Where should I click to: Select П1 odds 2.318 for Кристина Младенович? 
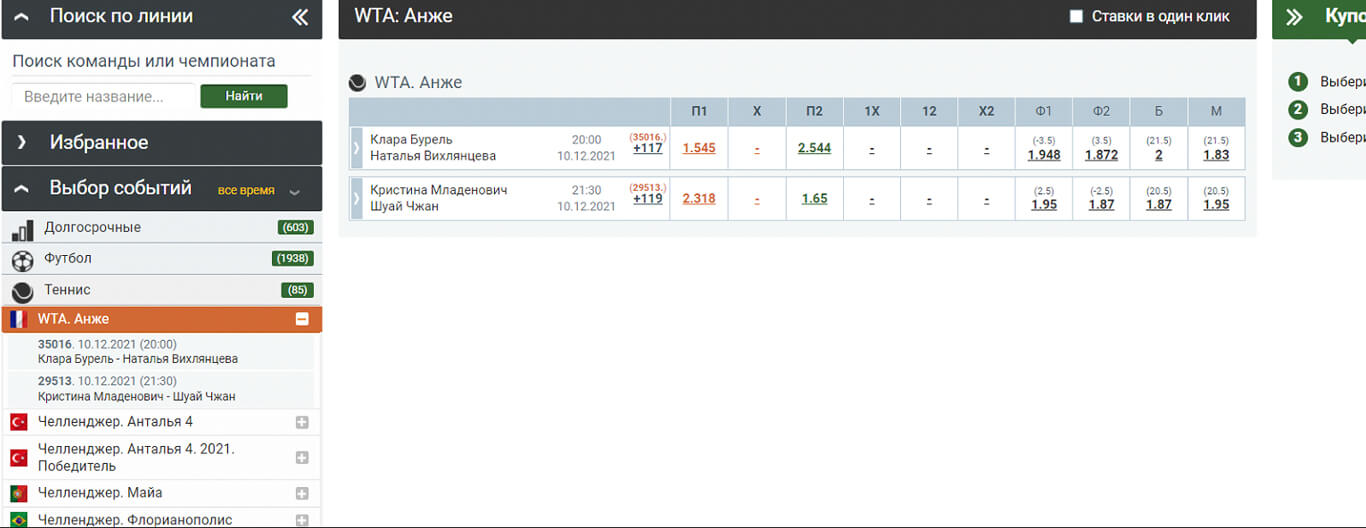699,199
